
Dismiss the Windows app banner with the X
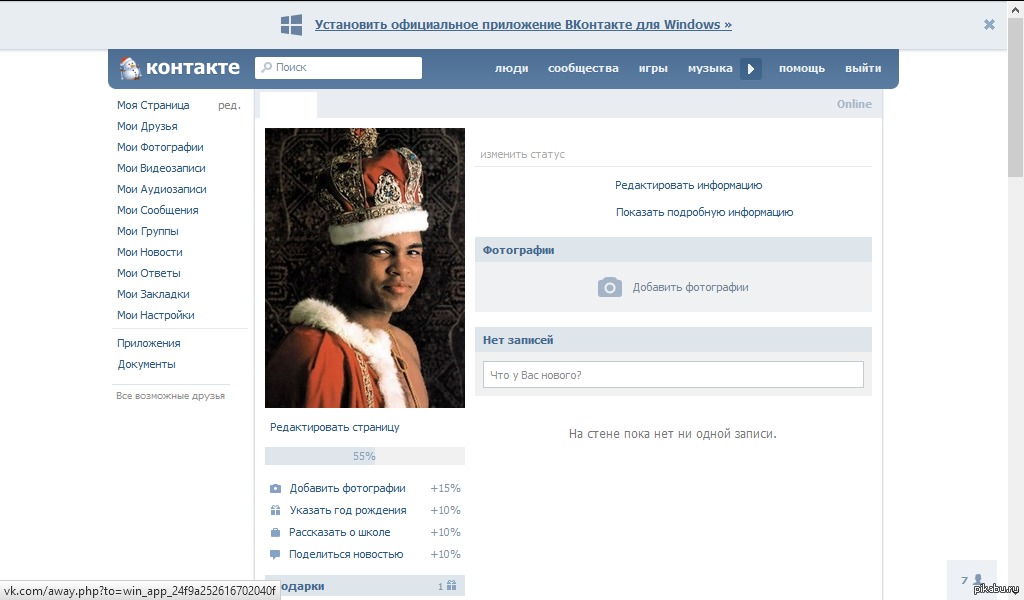coord(989,25)
